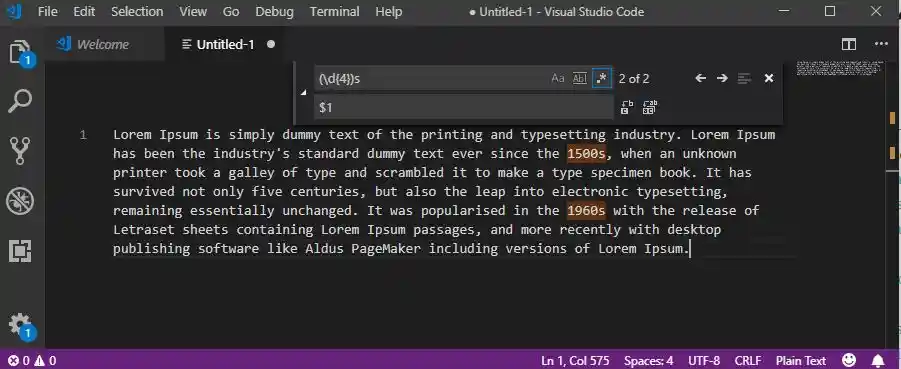Change language mode via Plain Text
The image size is (901, 369).
[x=800, y=361]
